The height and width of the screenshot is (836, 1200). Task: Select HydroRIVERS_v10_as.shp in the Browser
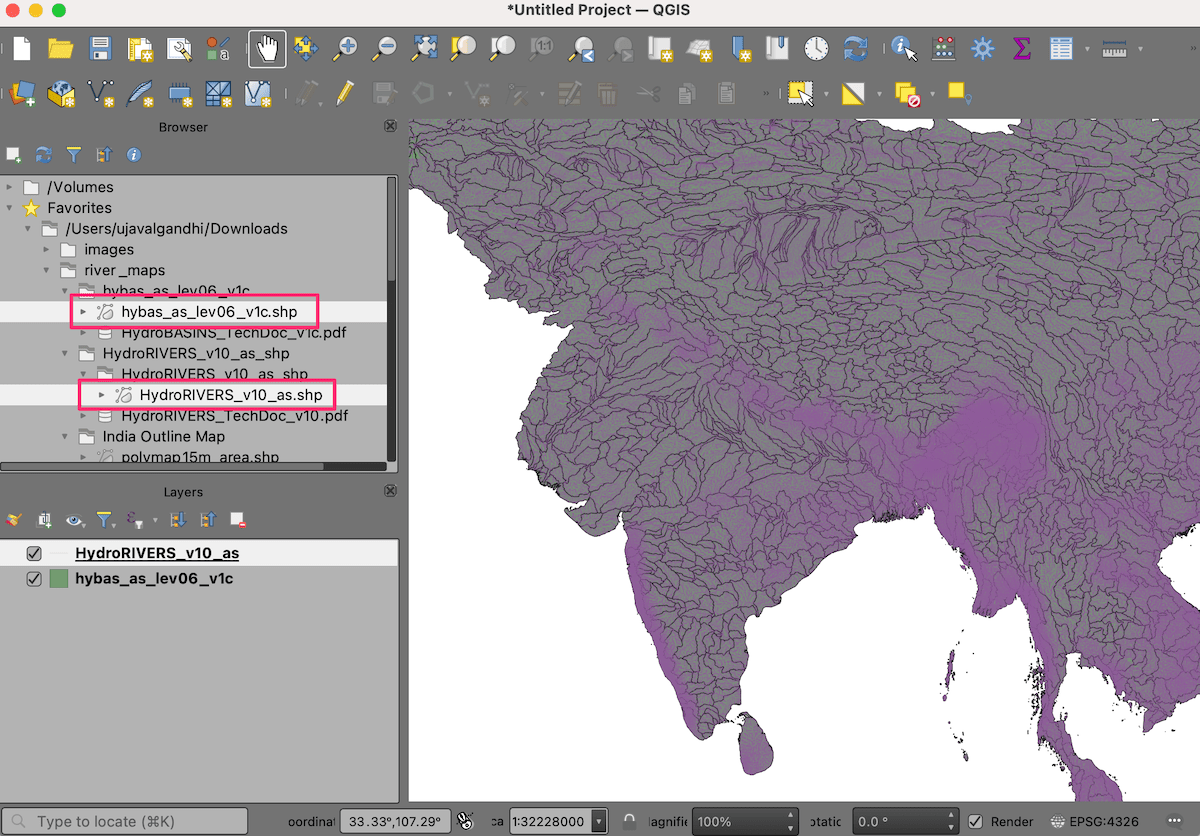[230, 395]
